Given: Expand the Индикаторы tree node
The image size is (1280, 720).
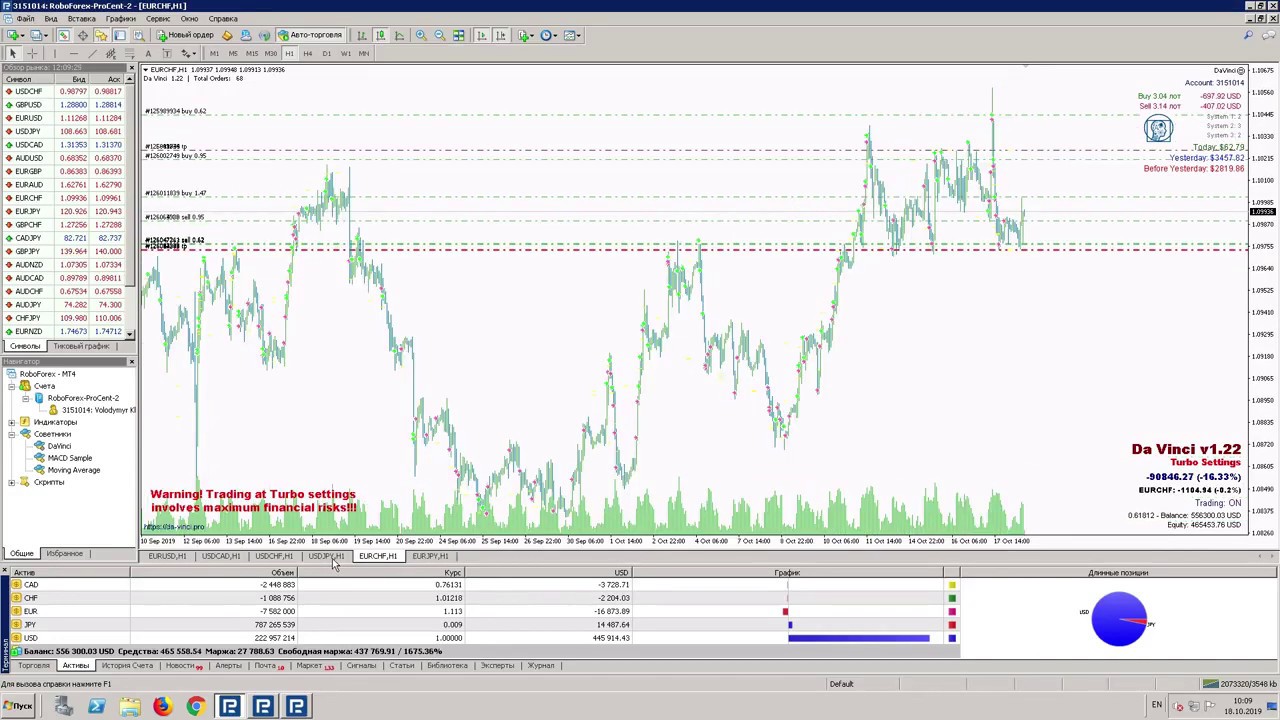Looking at the screenshot, I should coord(12,422).
